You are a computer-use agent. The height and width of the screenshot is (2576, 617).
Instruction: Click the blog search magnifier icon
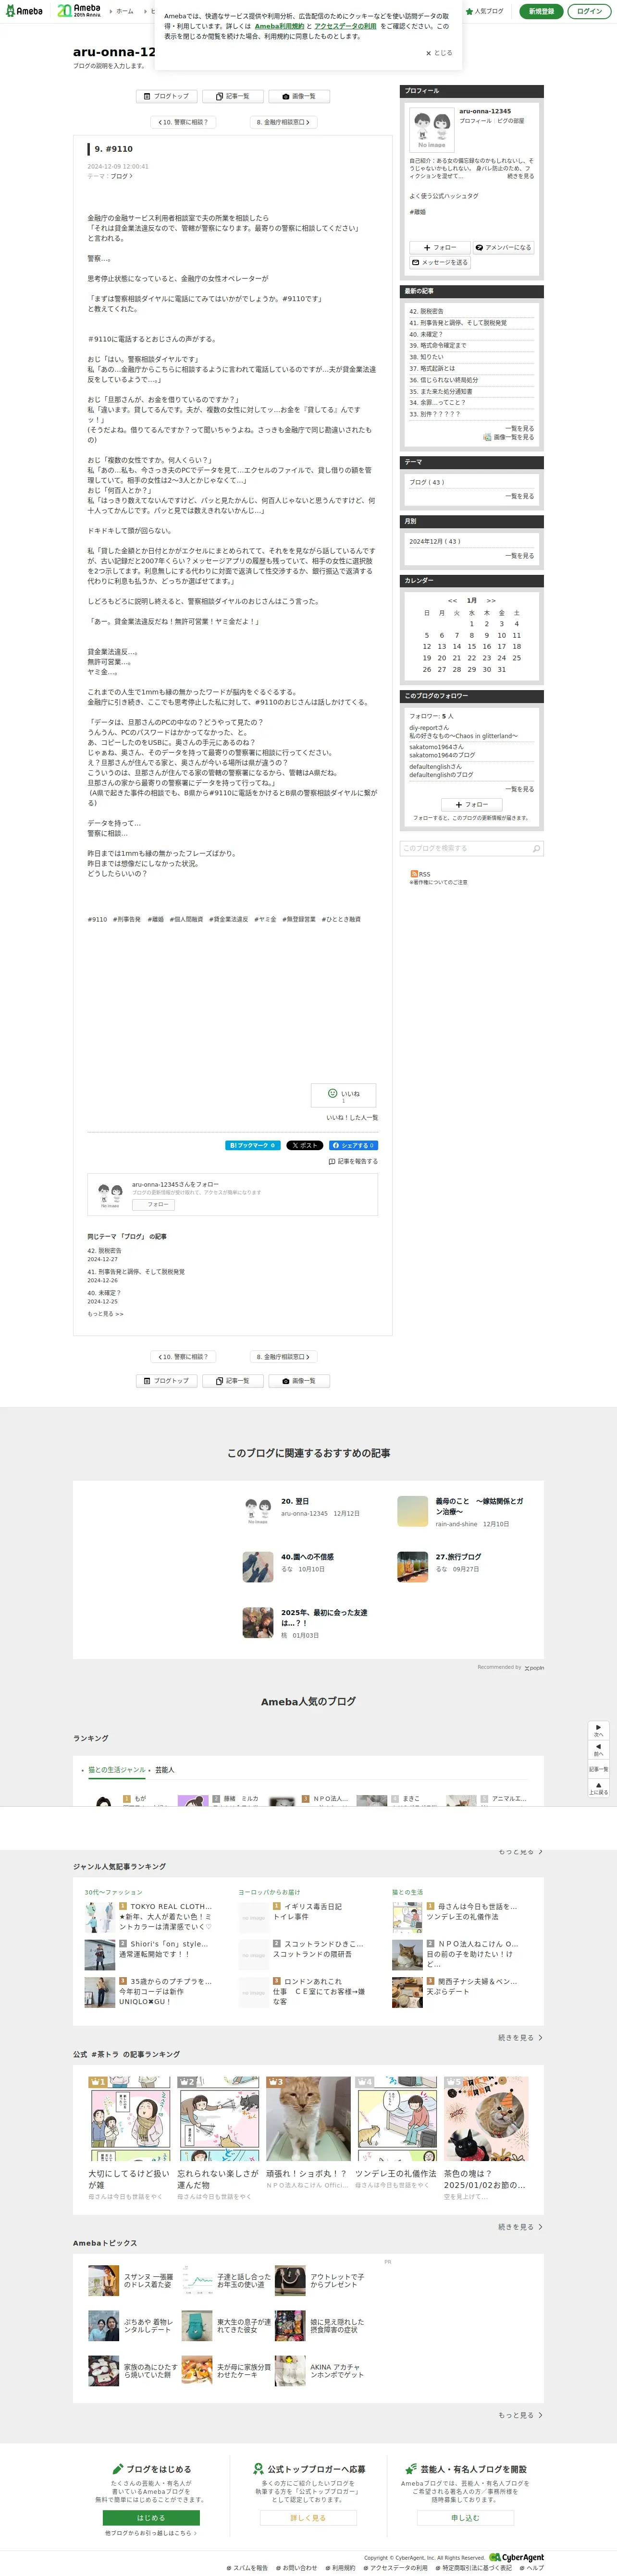pyautogui.click(x=536, y=848)
